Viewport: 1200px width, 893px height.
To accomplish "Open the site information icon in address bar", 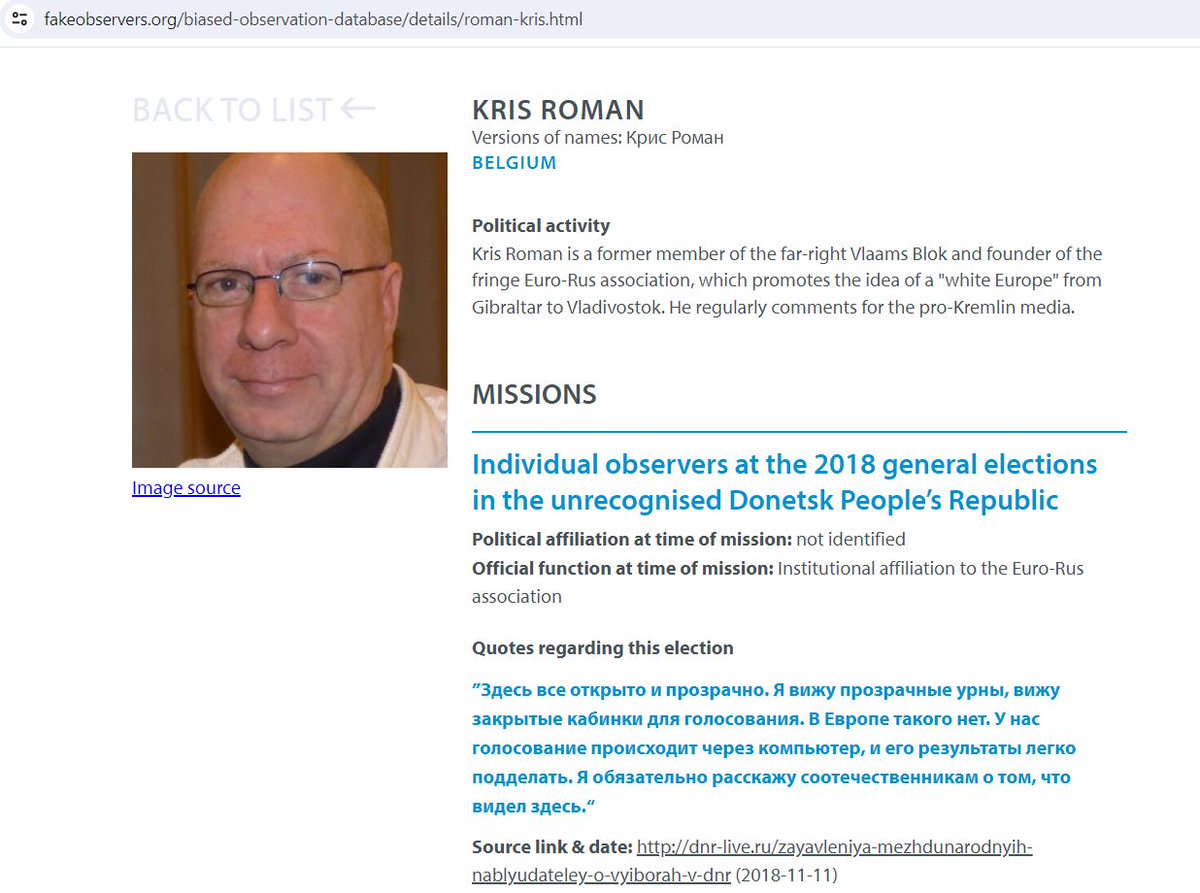I will (20, 19).
